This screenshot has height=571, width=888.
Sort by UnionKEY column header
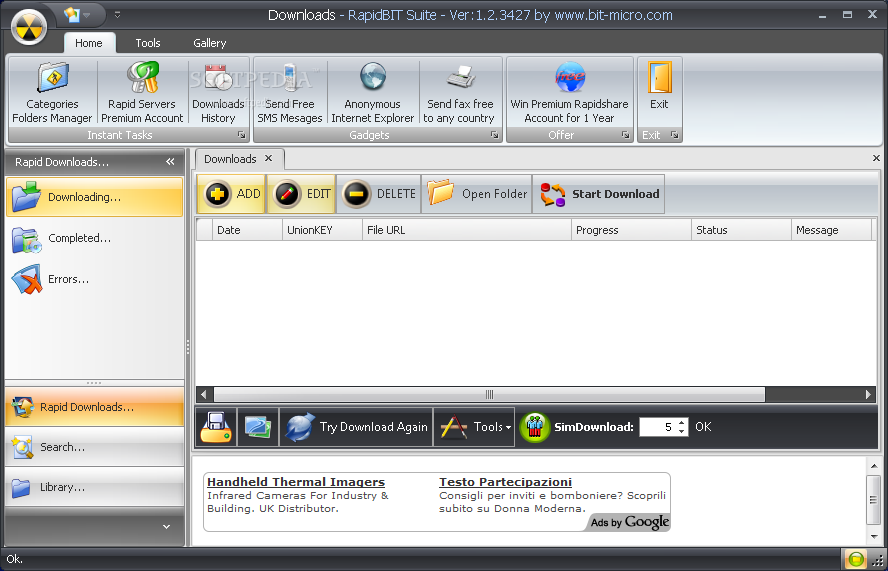click(x=322, y=230)
